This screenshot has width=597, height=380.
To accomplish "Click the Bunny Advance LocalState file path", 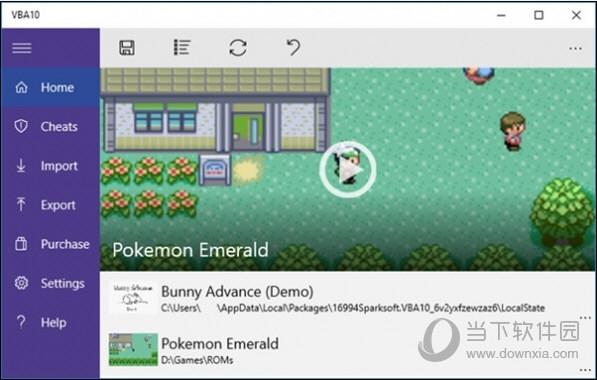I will click(353, 308).
